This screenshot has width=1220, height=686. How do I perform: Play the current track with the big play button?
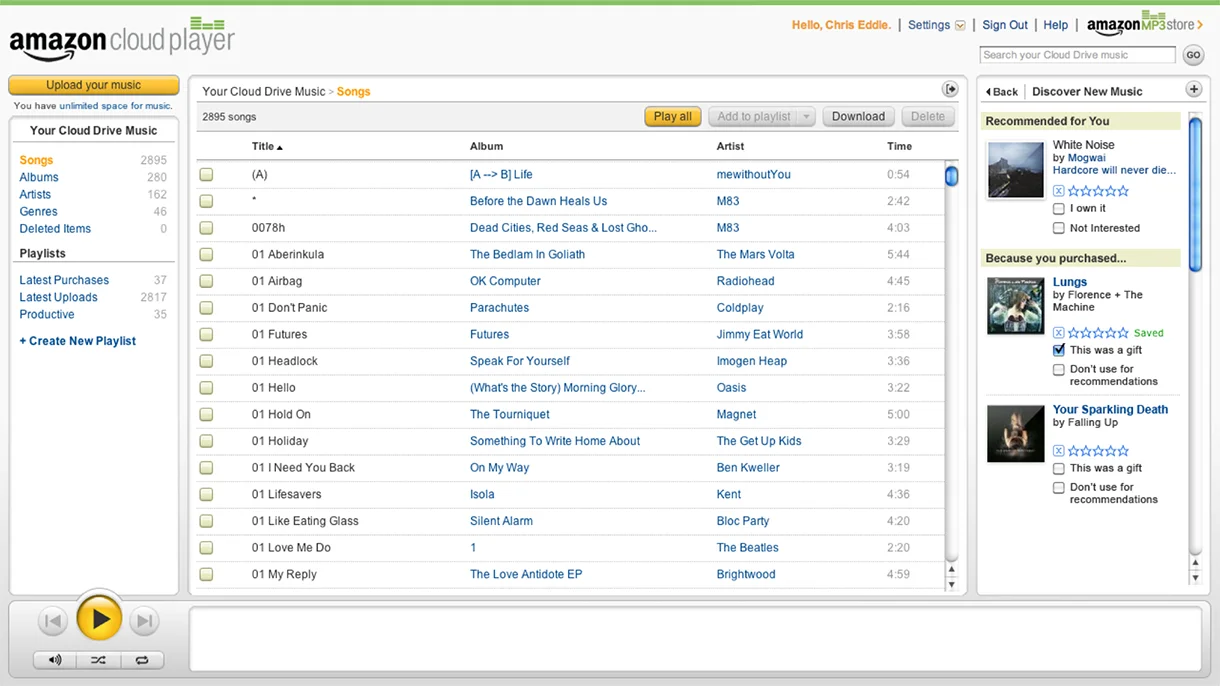point(99,620)
